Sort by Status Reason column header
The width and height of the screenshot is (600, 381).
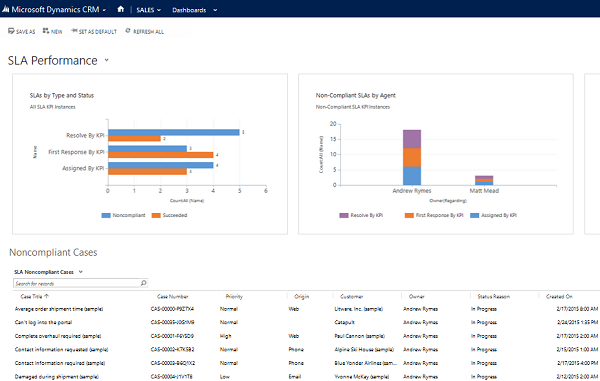494,296
